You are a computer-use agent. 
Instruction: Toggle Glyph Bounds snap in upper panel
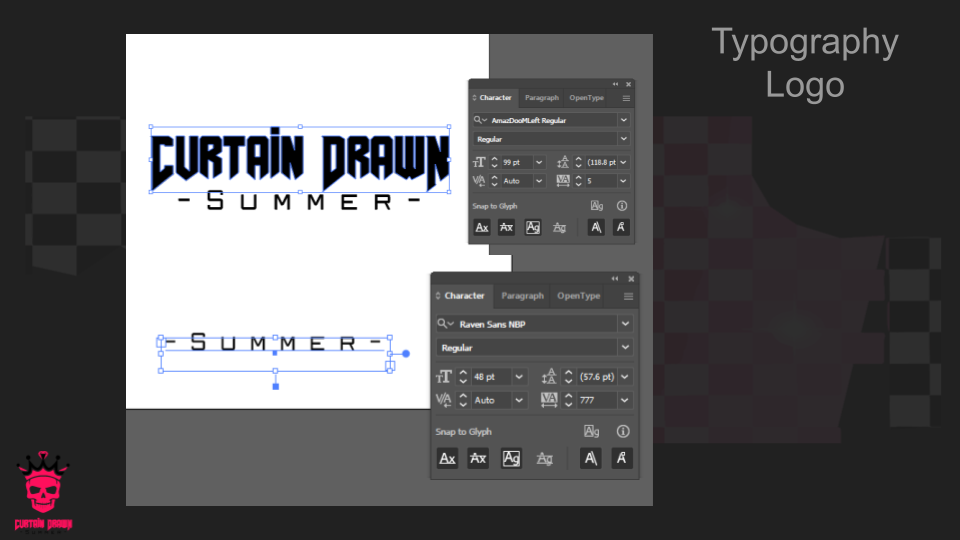coord(533,227)
